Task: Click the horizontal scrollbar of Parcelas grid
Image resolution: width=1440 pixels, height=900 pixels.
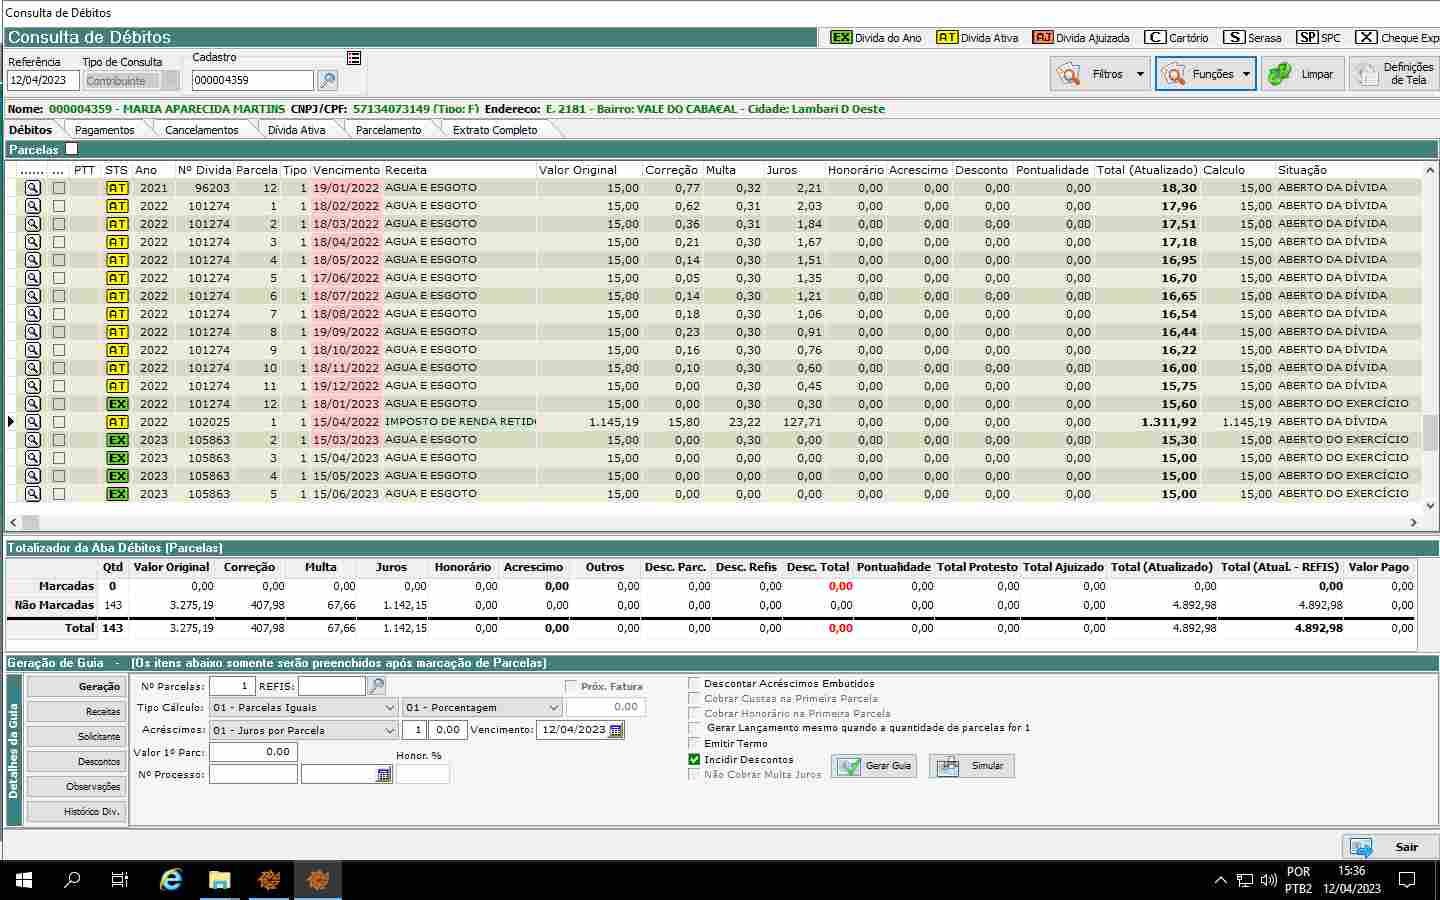Action: pyautogui.click(x=714, y=522)
